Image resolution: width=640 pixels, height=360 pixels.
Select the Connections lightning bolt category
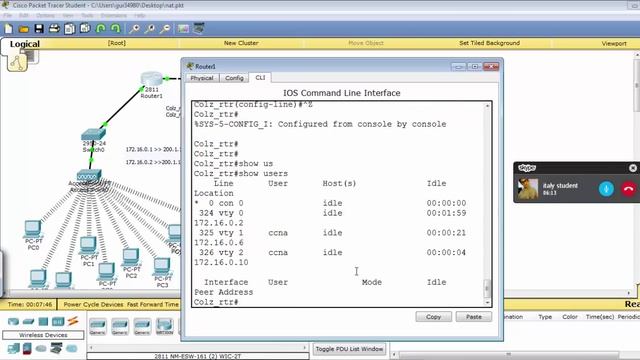coord(73,321)
